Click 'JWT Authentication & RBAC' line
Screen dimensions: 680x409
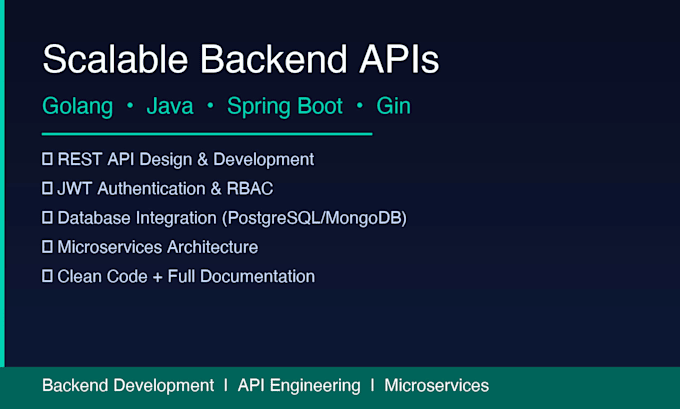[x=158, y=189]
